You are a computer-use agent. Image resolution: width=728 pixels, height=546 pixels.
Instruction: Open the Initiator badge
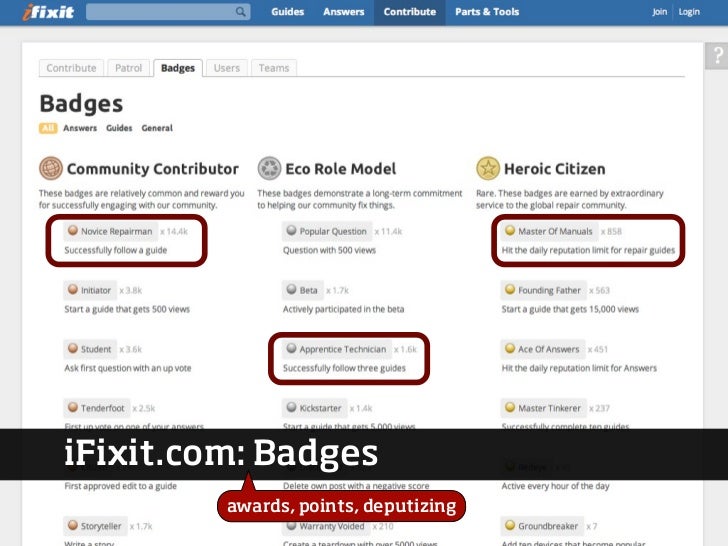coord(90,290)
